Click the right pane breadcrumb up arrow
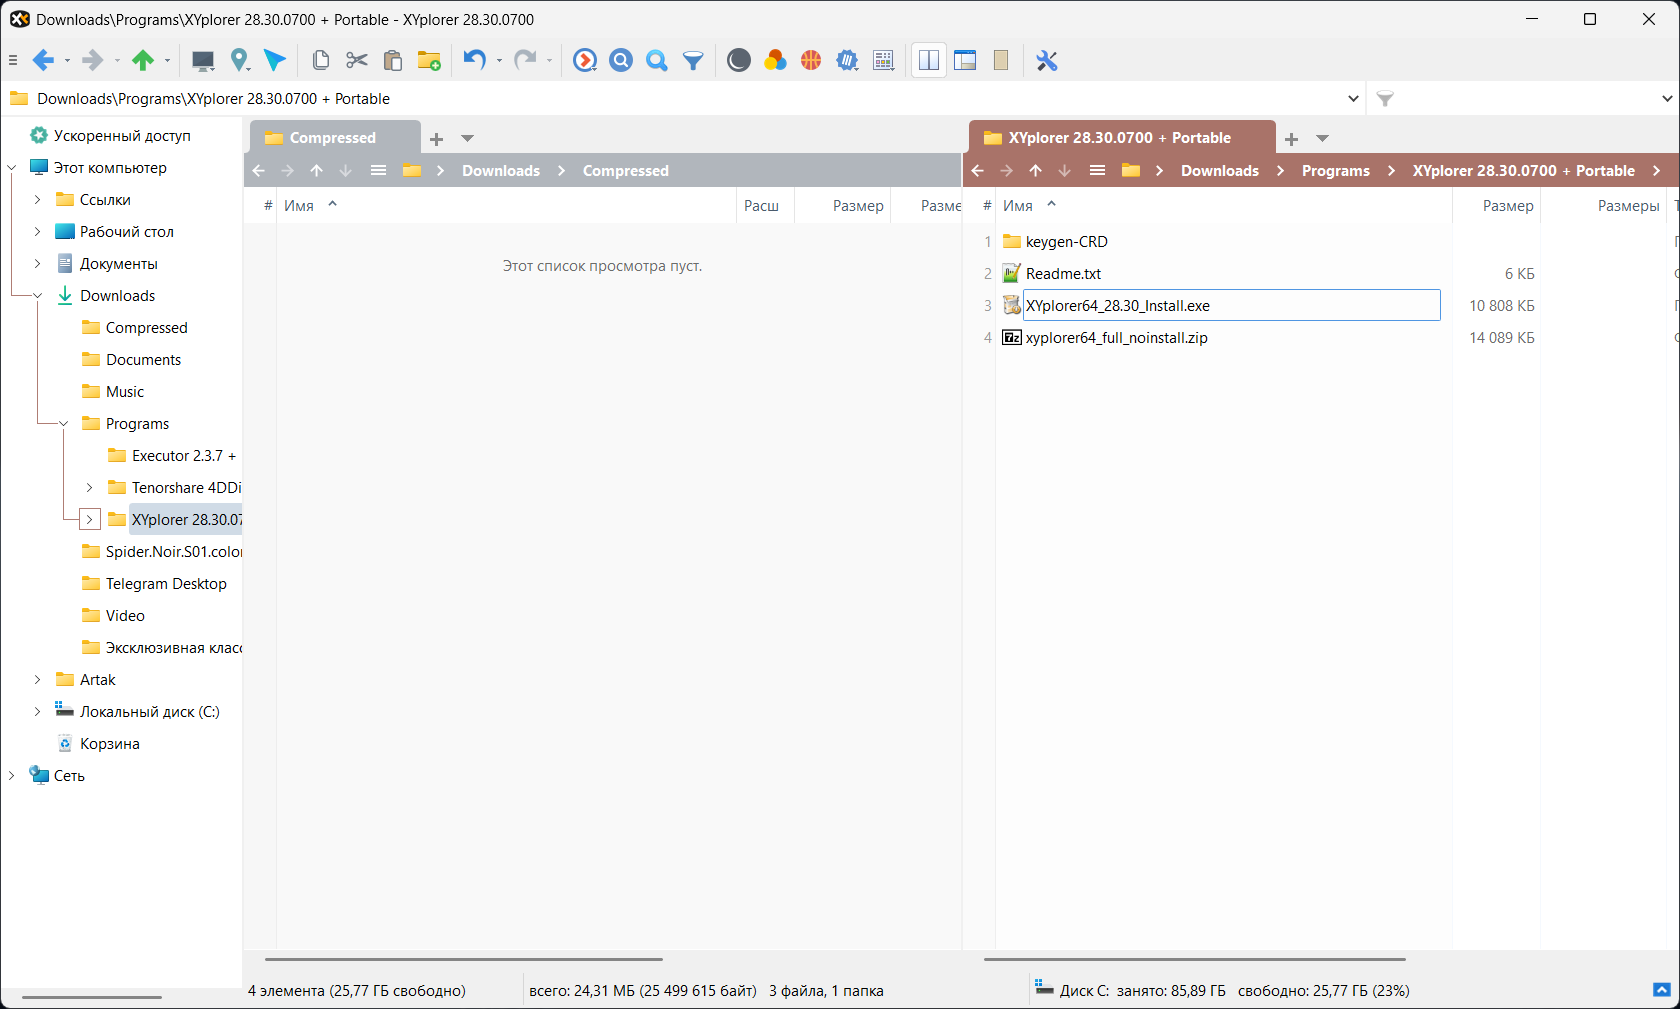The image size is (1680, 1009). tap(1035, 171)
